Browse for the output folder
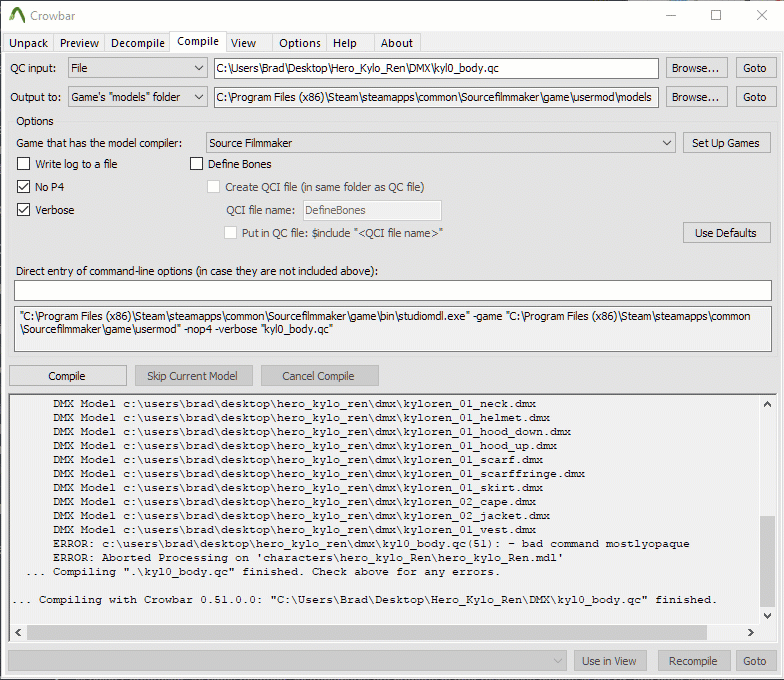 click(696, 97)
